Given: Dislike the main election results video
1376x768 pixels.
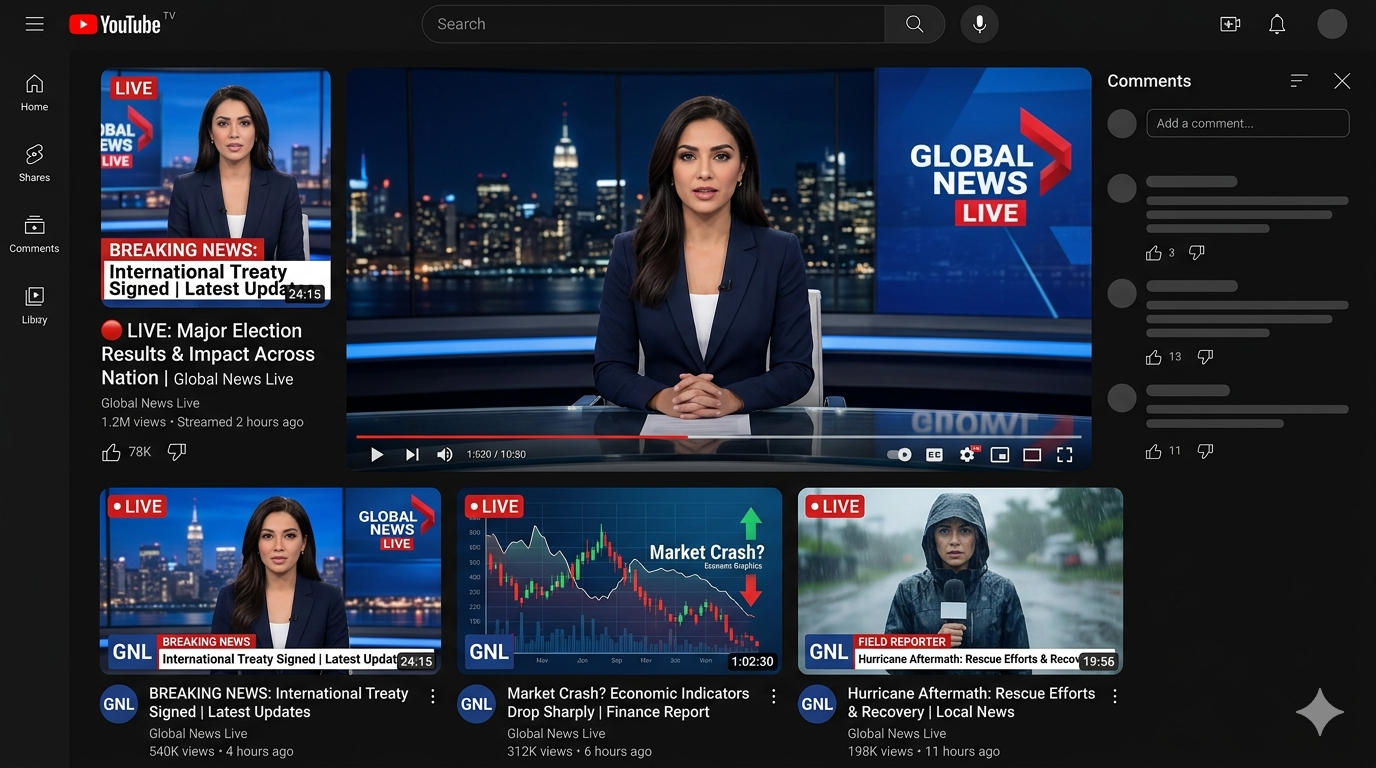Looking at the screenshot, I should pos(177,452).
